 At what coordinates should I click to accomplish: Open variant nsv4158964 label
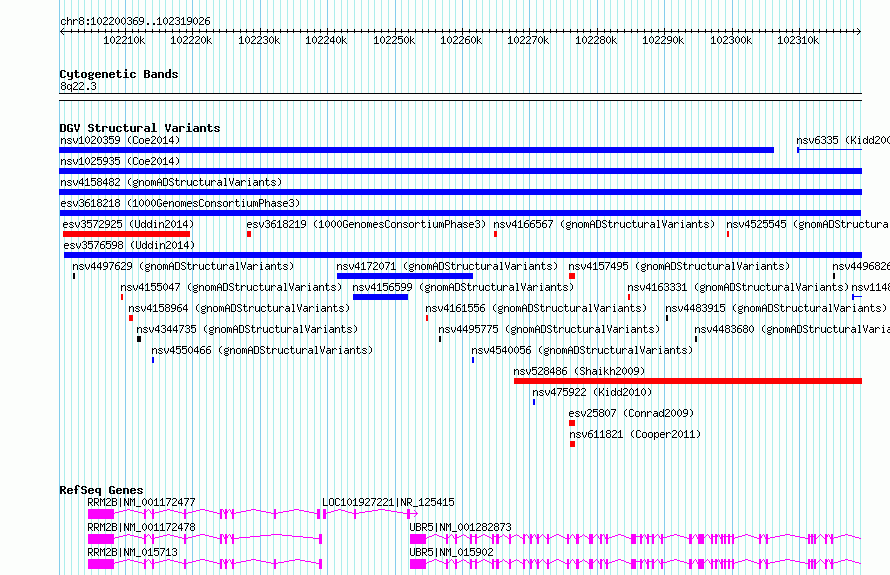[x=239, y=308]
